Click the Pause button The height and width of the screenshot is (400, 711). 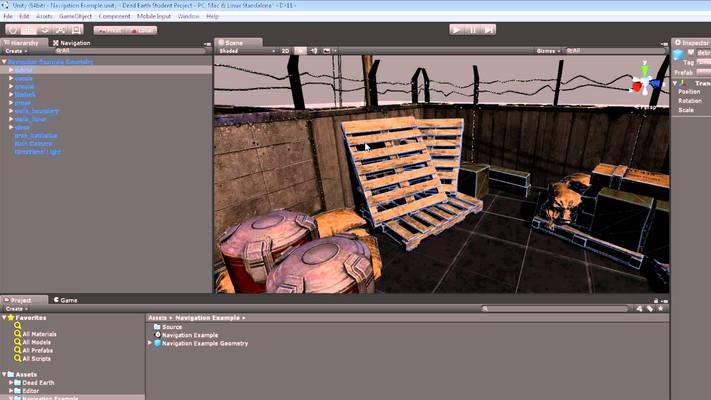472,29
